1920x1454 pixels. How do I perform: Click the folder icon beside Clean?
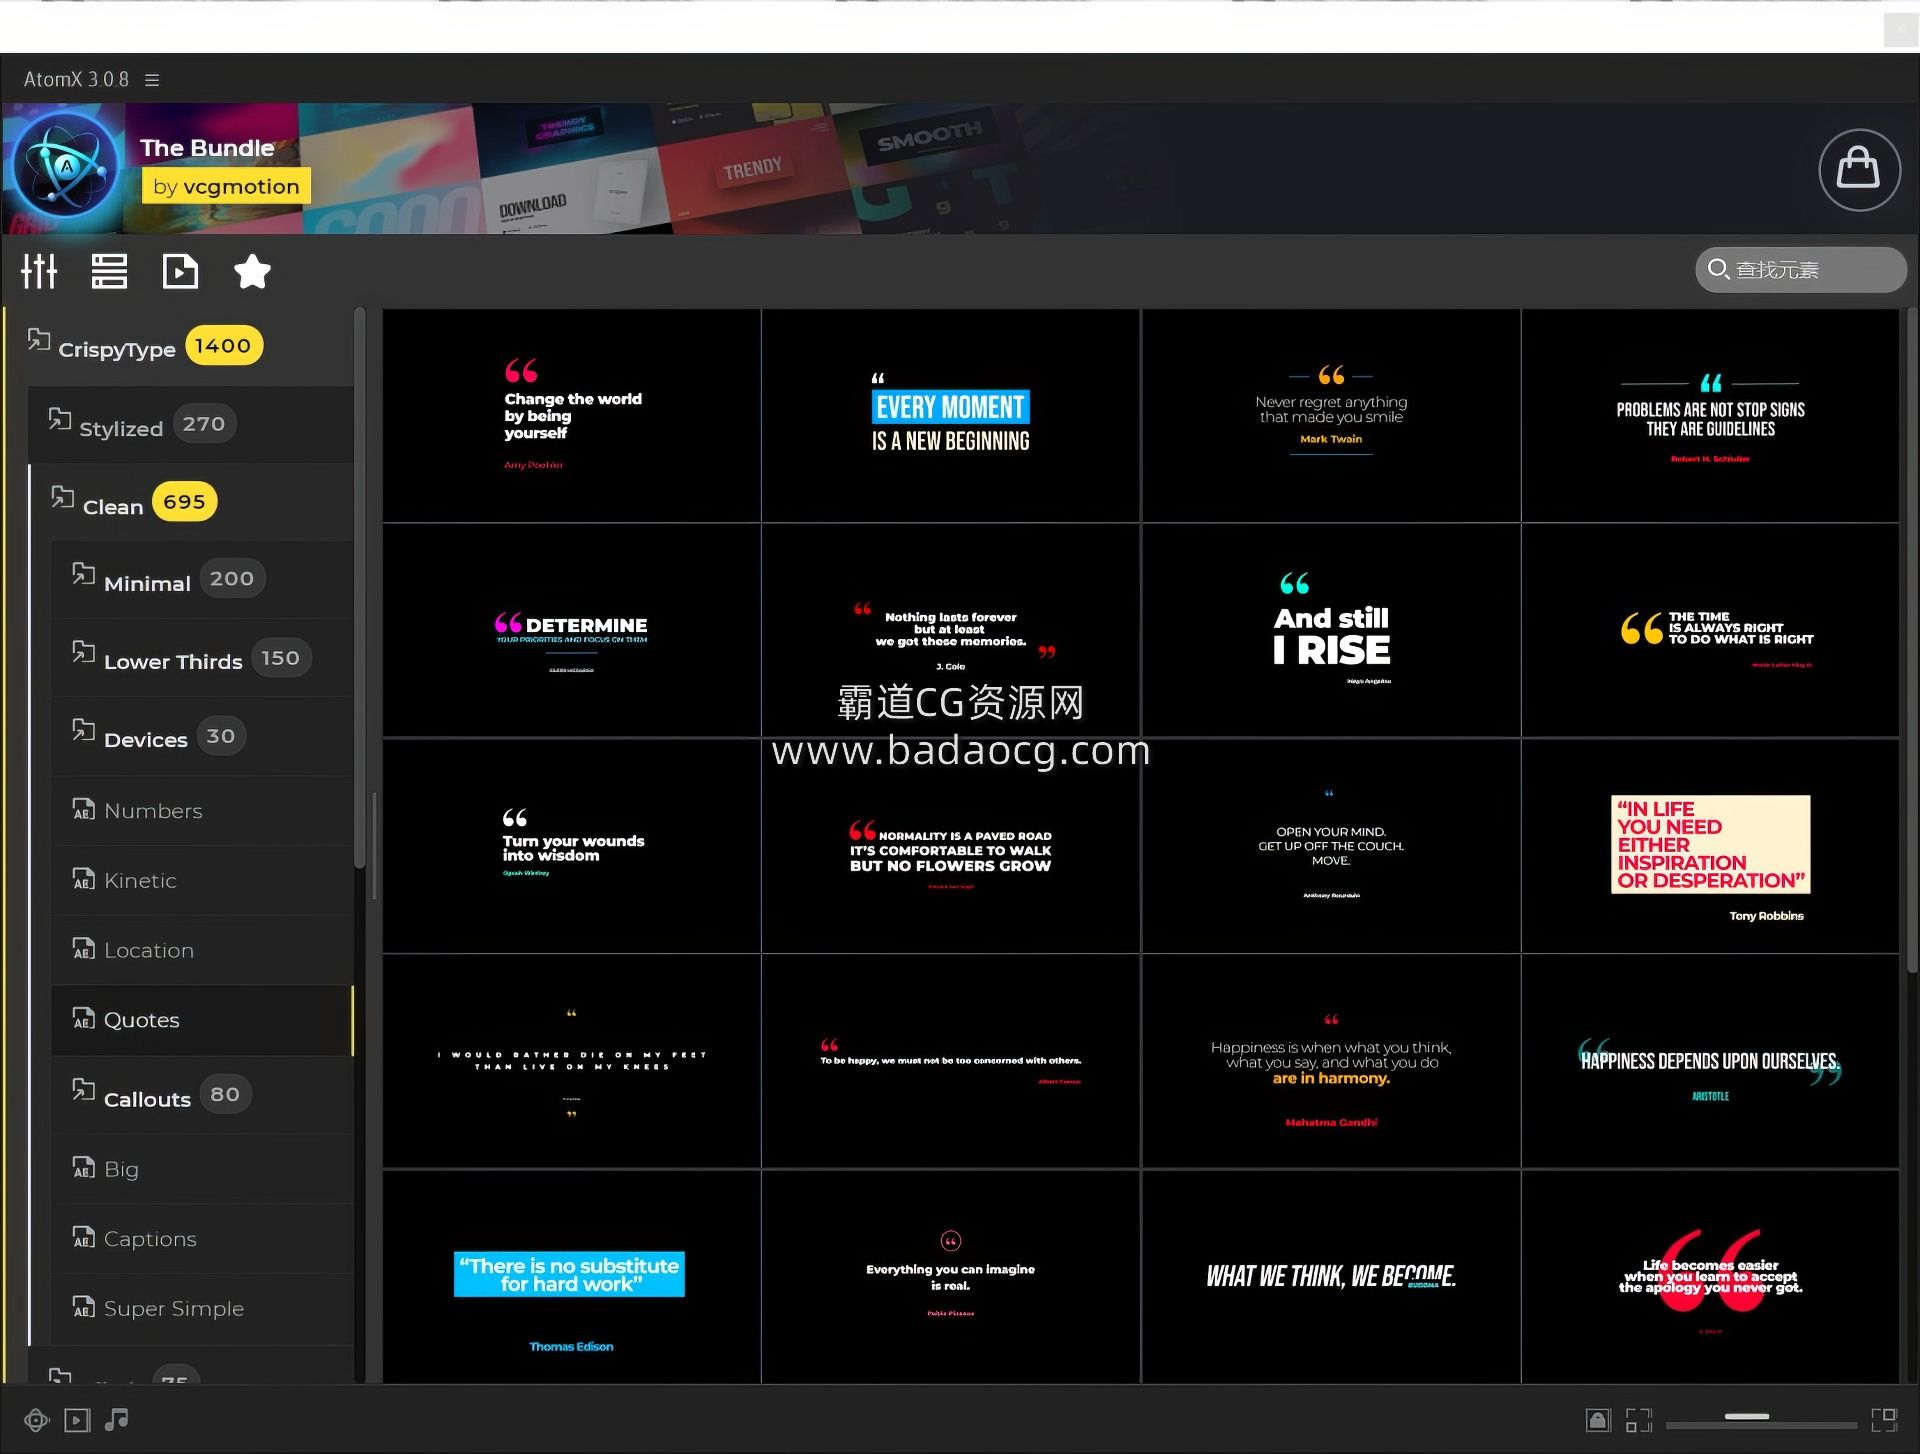coord(63,496)
